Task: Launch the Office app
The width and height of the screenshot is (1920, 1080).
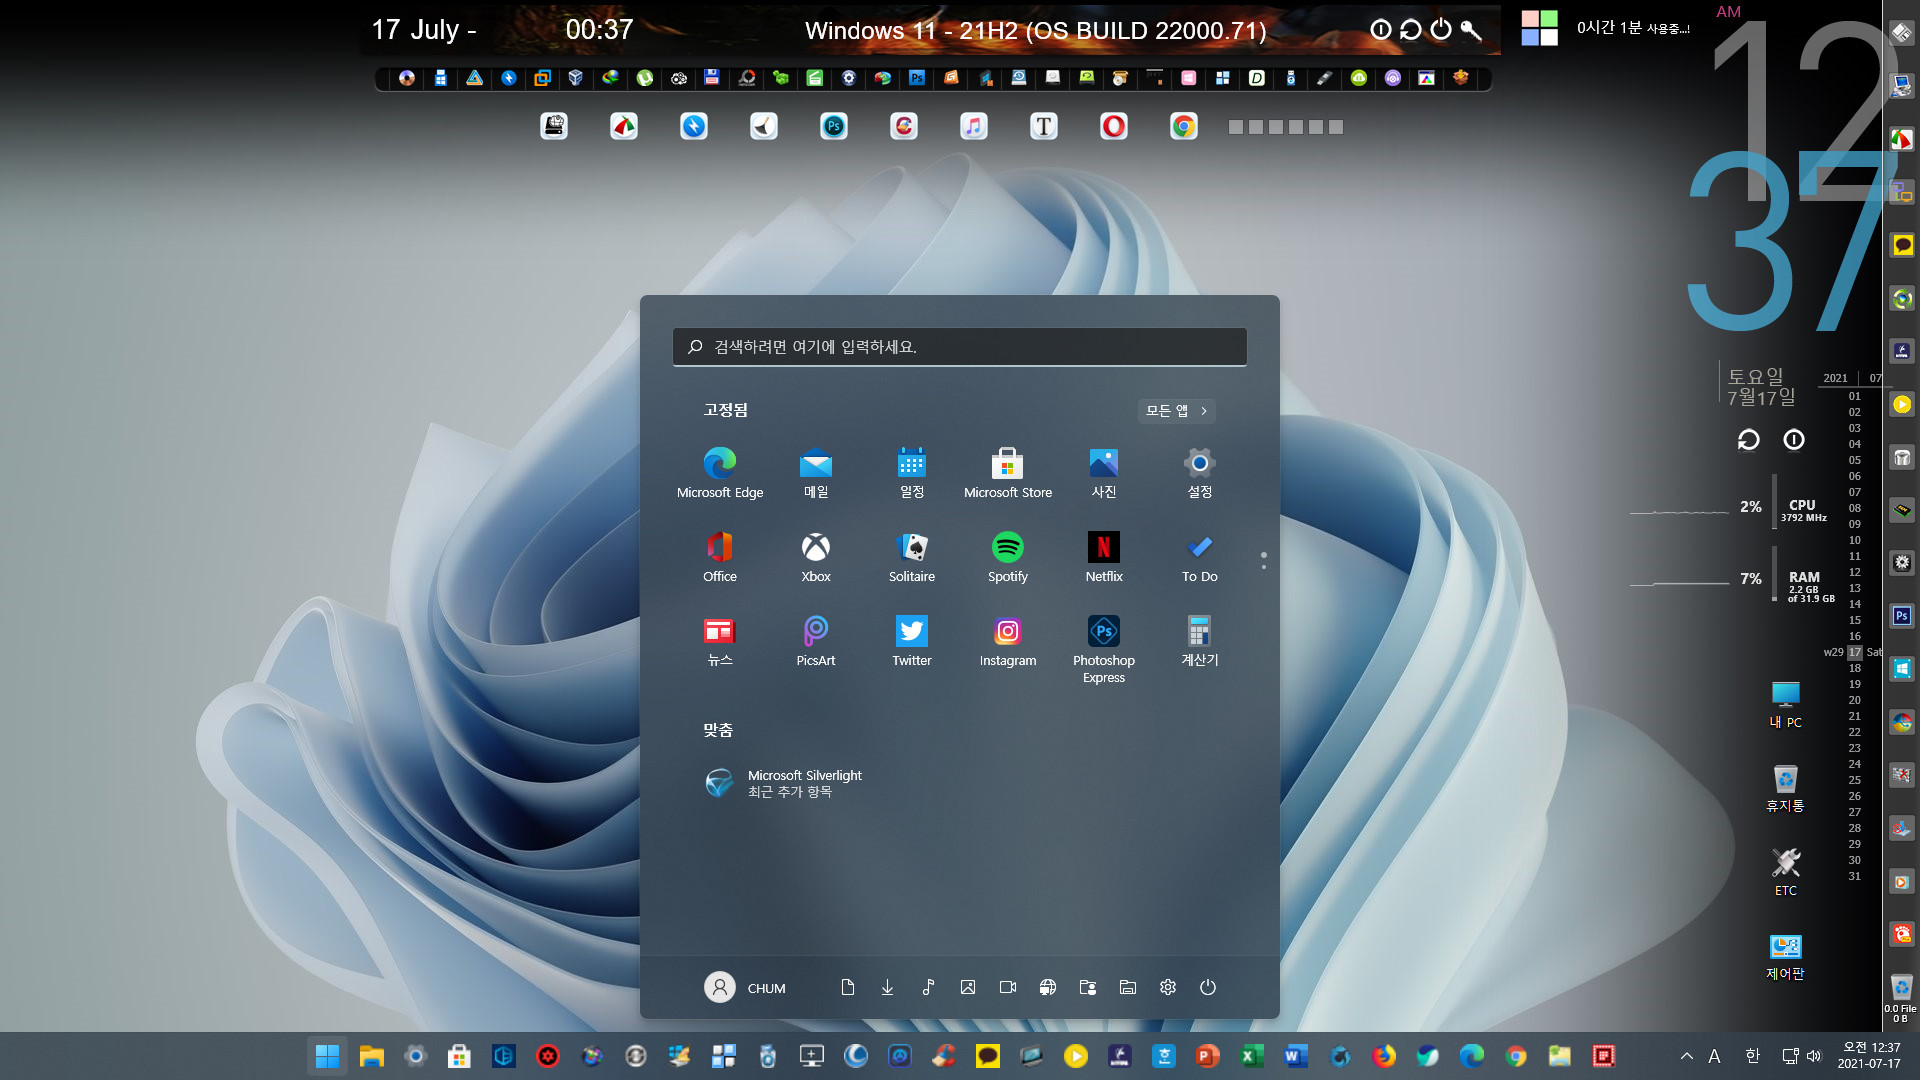Action: (x=720, y=557)
